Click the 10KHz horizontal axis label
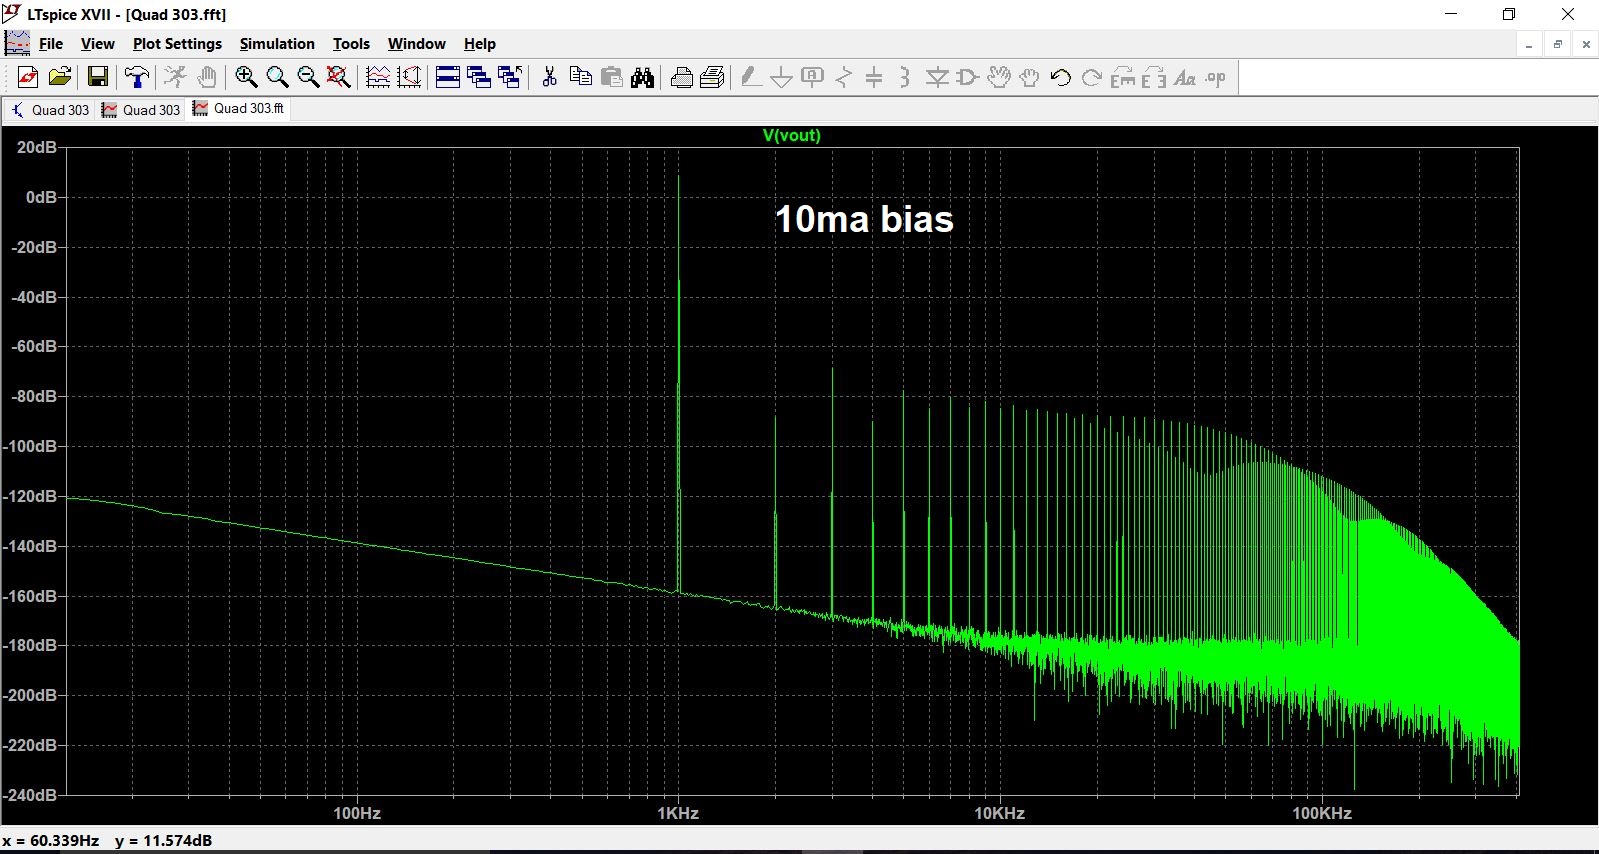The image size is (1599, 854). click(x=1000, y=813)
